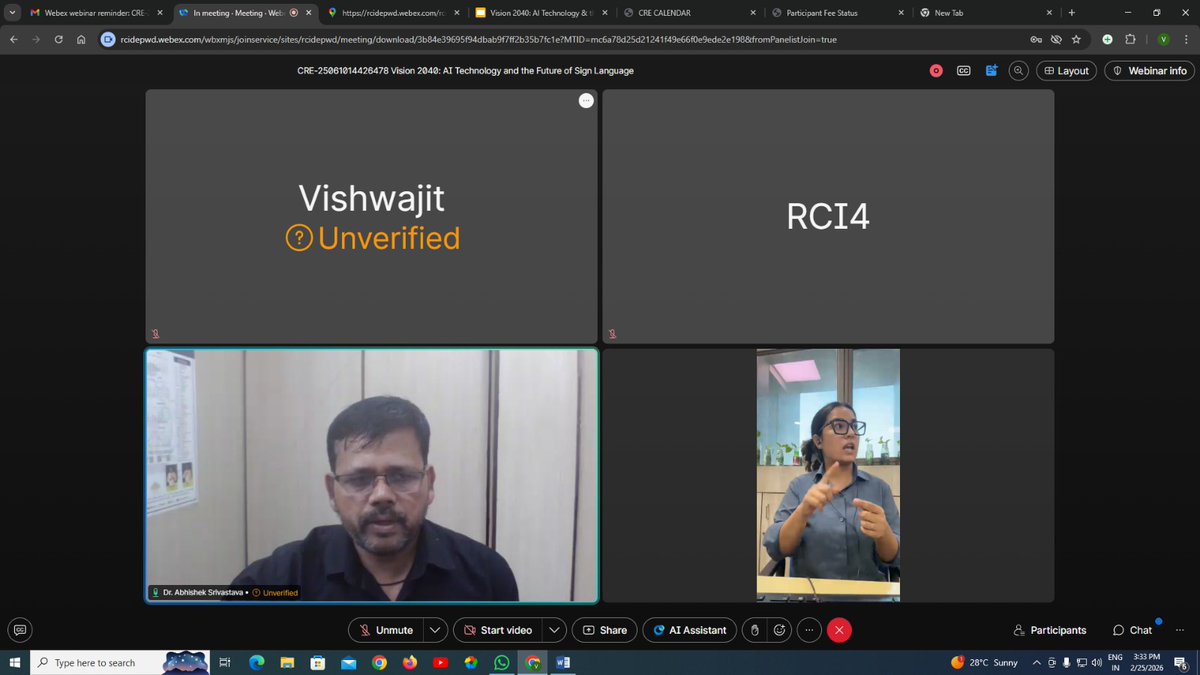Unmute the microphone in the meeting
Screen dimensions: 1200x675
[386, 630]
